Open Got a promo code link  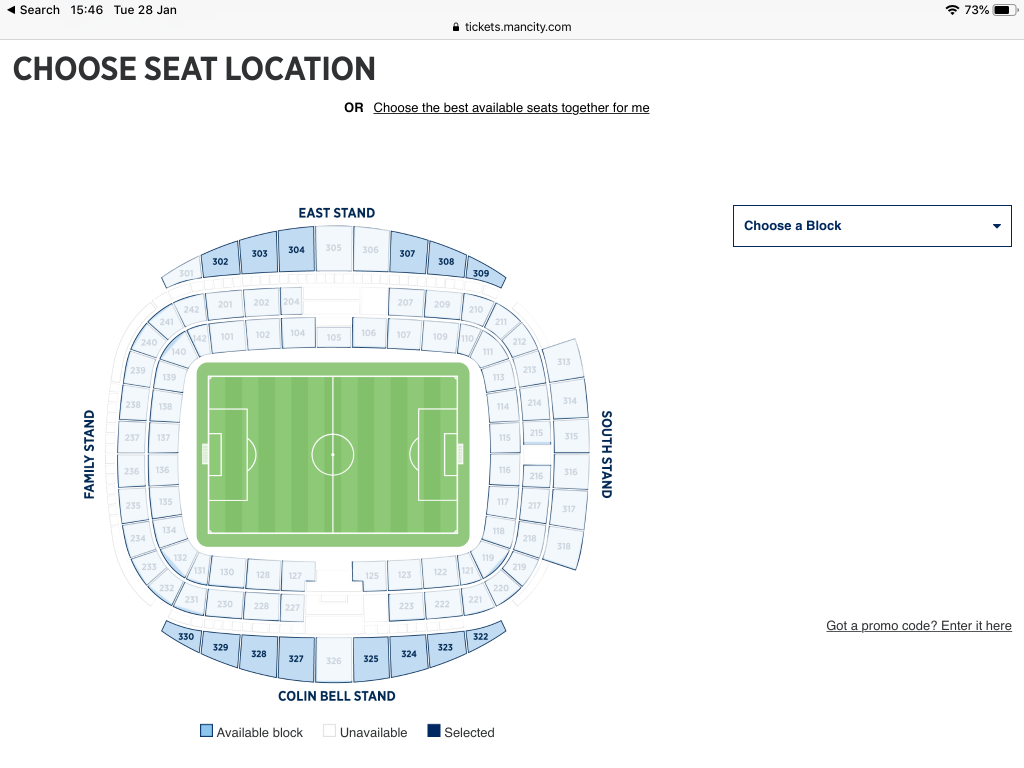pos(918,626)
